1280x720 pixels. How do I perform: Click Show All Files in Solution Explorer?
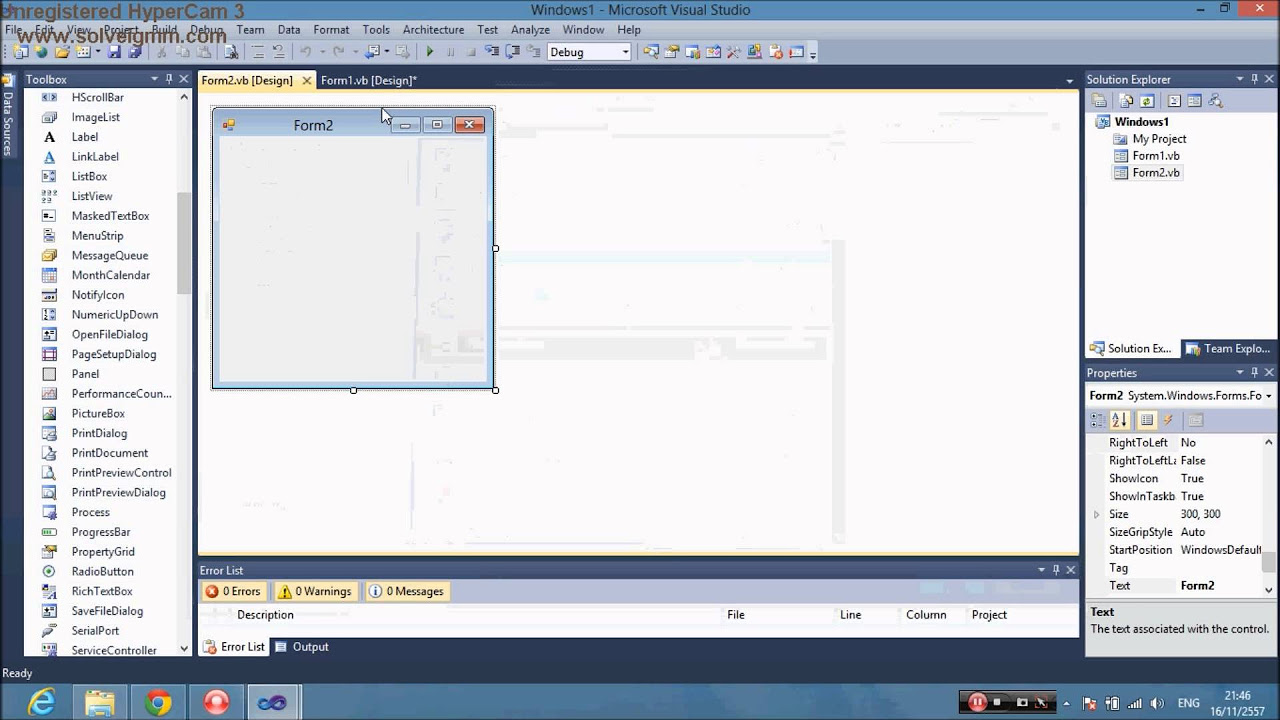[x=1126, y=101]
